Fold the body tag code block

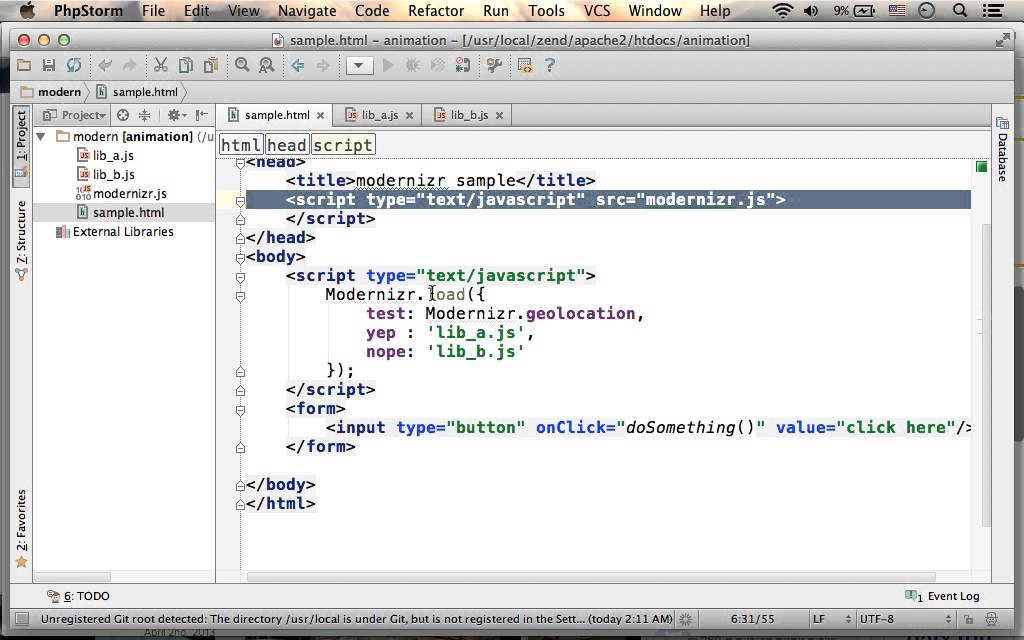coord(240,257)
